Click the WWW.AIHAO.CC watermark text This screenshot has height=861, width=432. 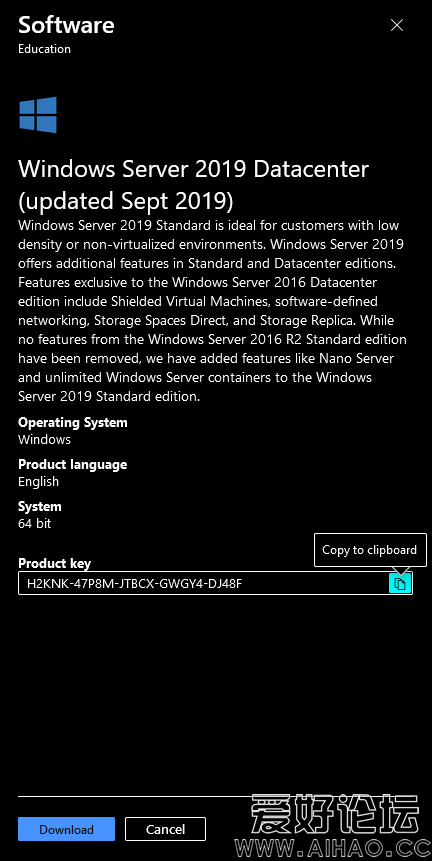tap(331, 846)
